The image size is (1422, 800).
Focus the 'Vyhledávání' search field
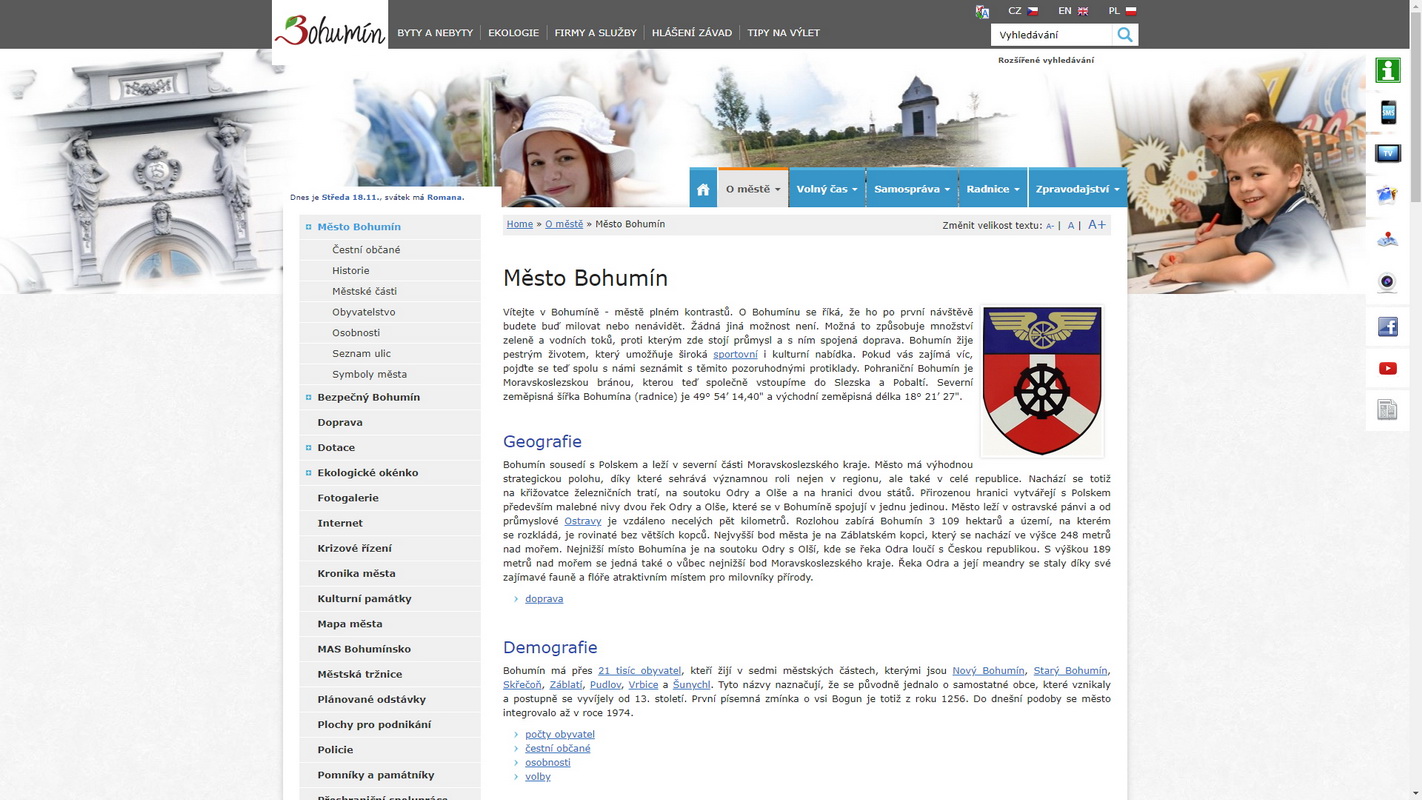click(x=1051, y=35)
